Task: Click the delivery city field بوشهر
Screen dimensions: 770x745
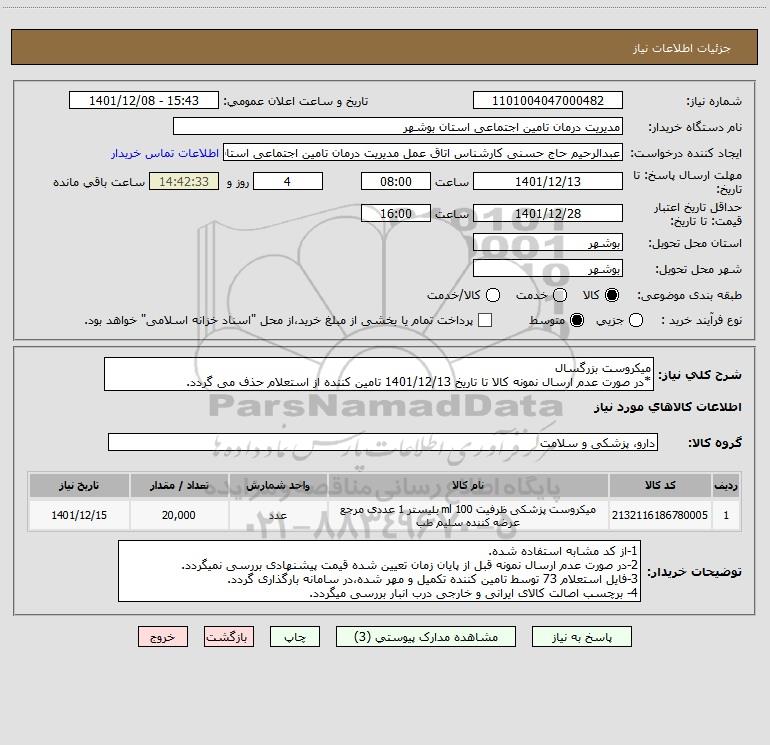Action: click(x=548, y=268)
